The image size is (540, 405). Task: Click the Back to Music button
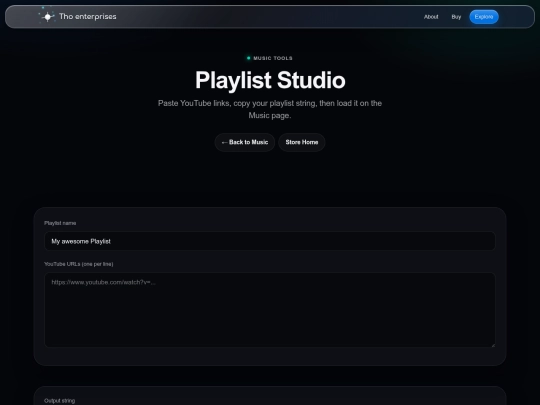pos(245,142)
